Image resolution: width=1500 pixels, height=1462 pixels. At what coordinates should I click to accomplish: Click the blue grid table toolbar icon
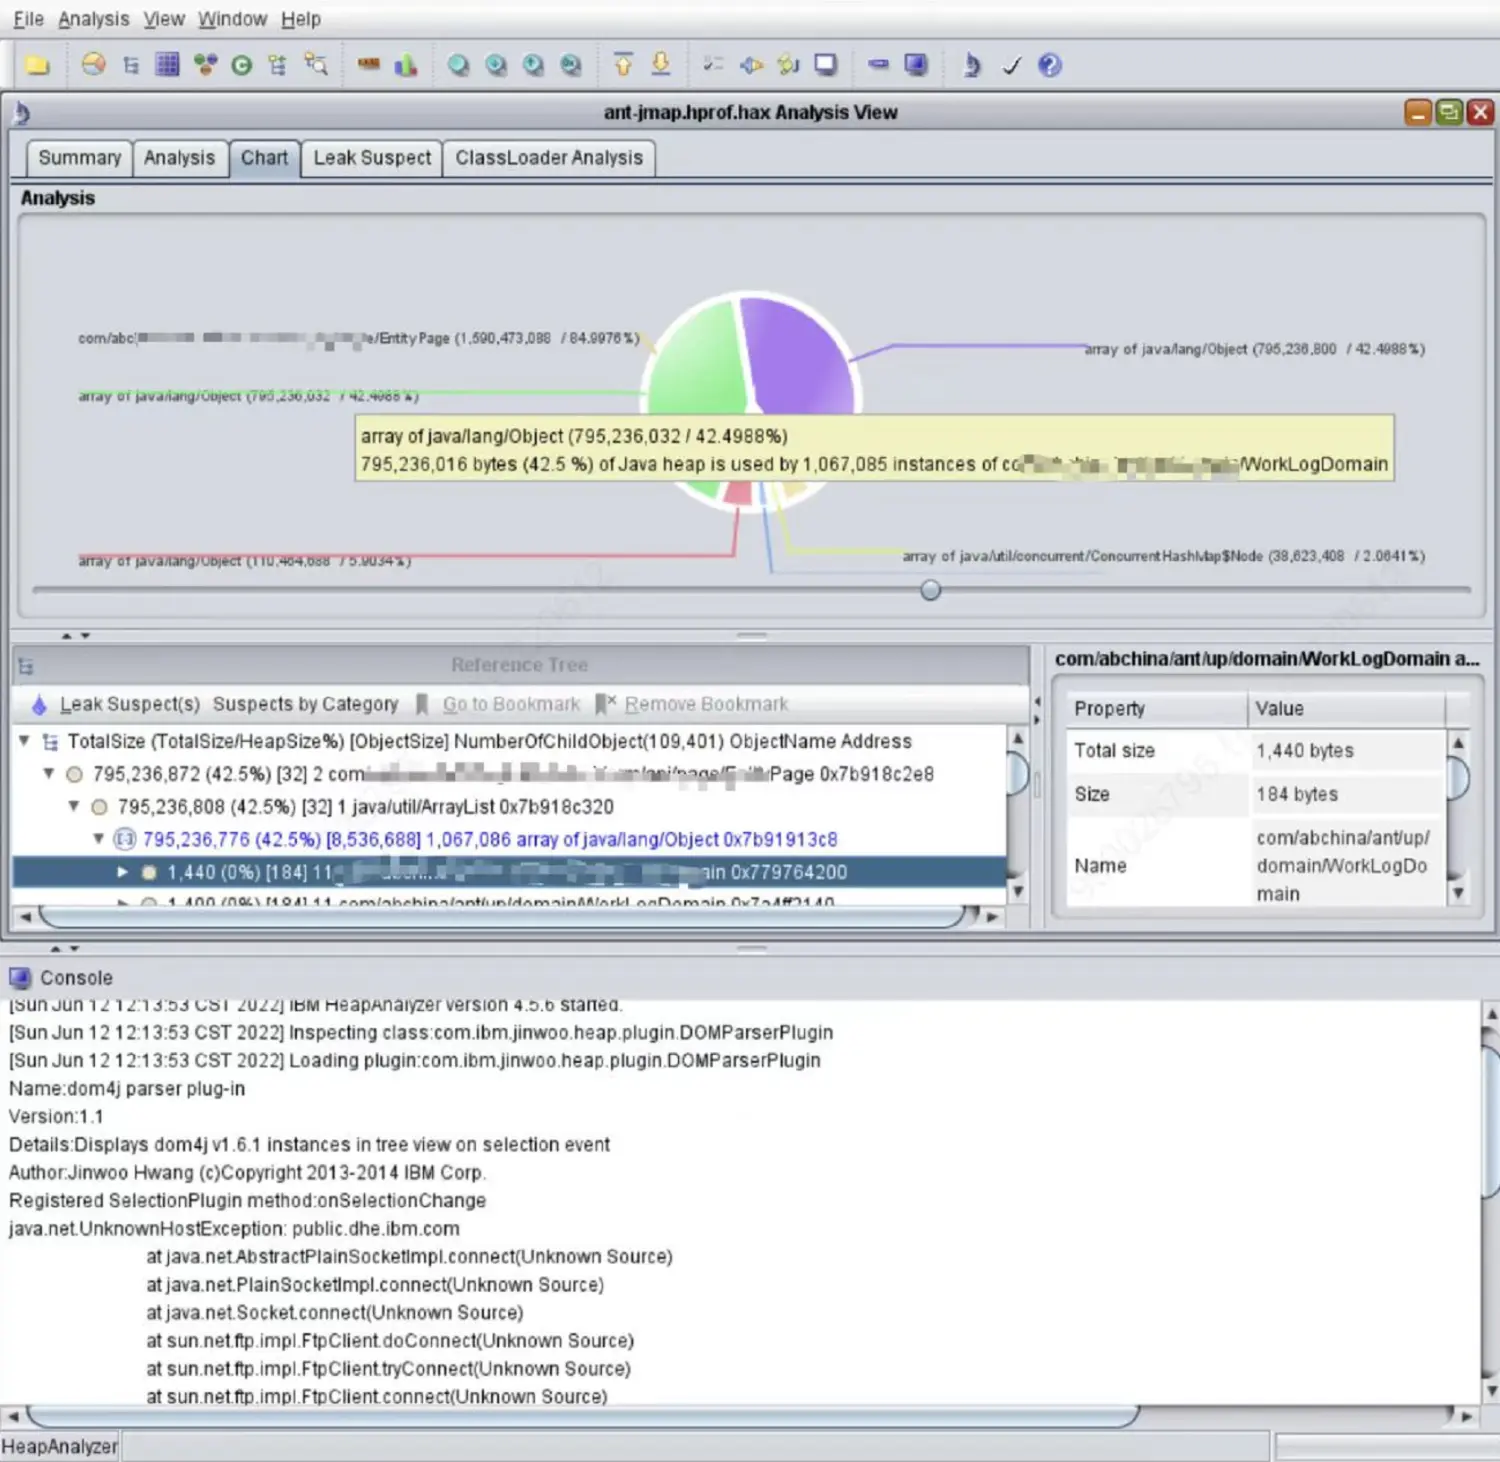pos(167,65)
